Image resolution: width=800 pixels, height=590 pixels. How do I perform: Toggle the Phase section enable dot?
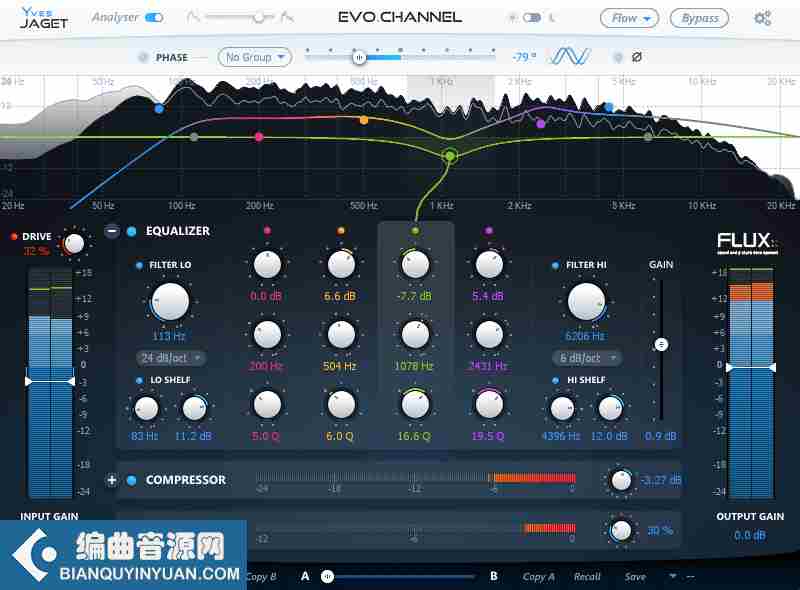[x=143, y=57]
